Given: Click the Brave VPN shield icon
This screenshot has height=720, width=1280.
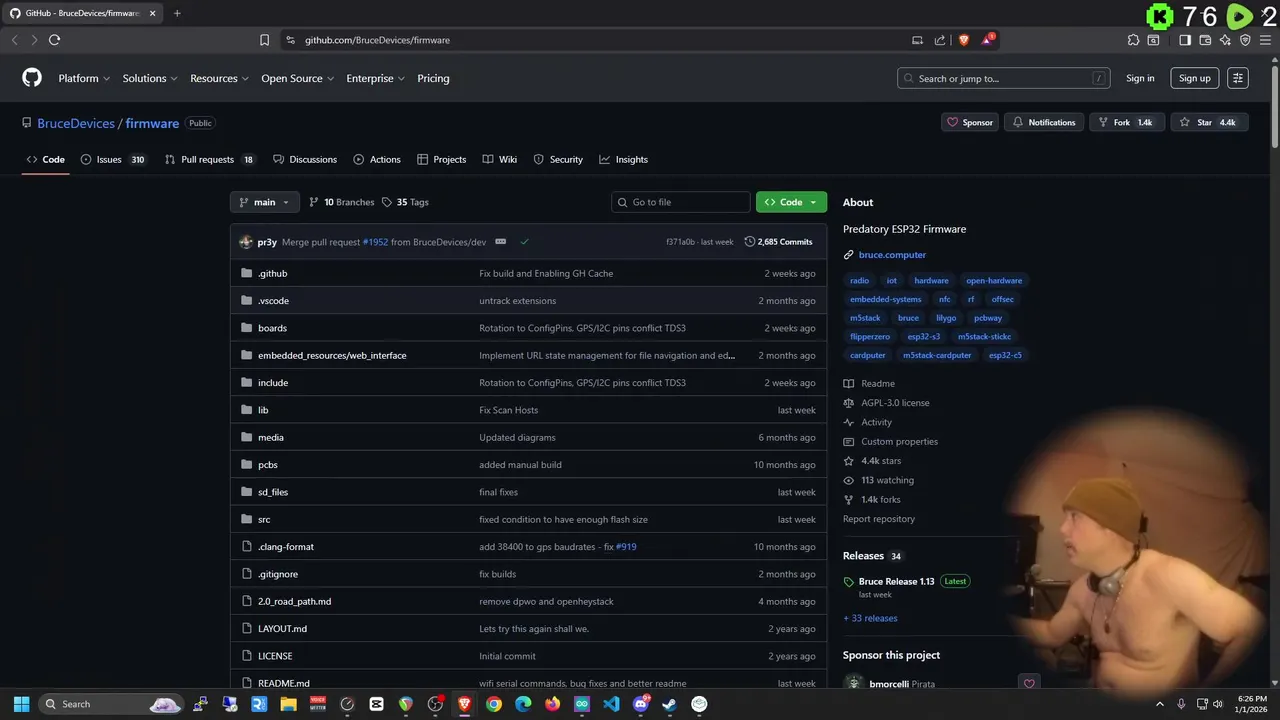Looking at the screenshot, I should [x=1245, y=40].
